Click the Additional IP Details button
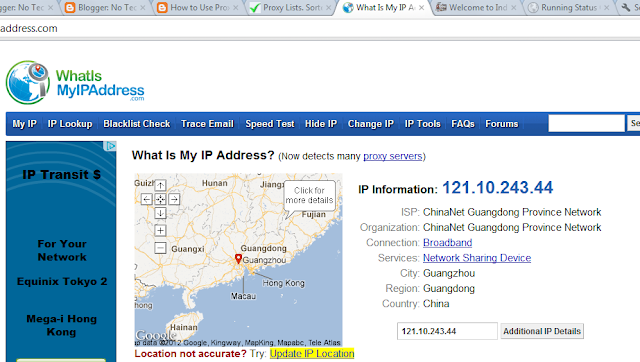 (542, 331)
